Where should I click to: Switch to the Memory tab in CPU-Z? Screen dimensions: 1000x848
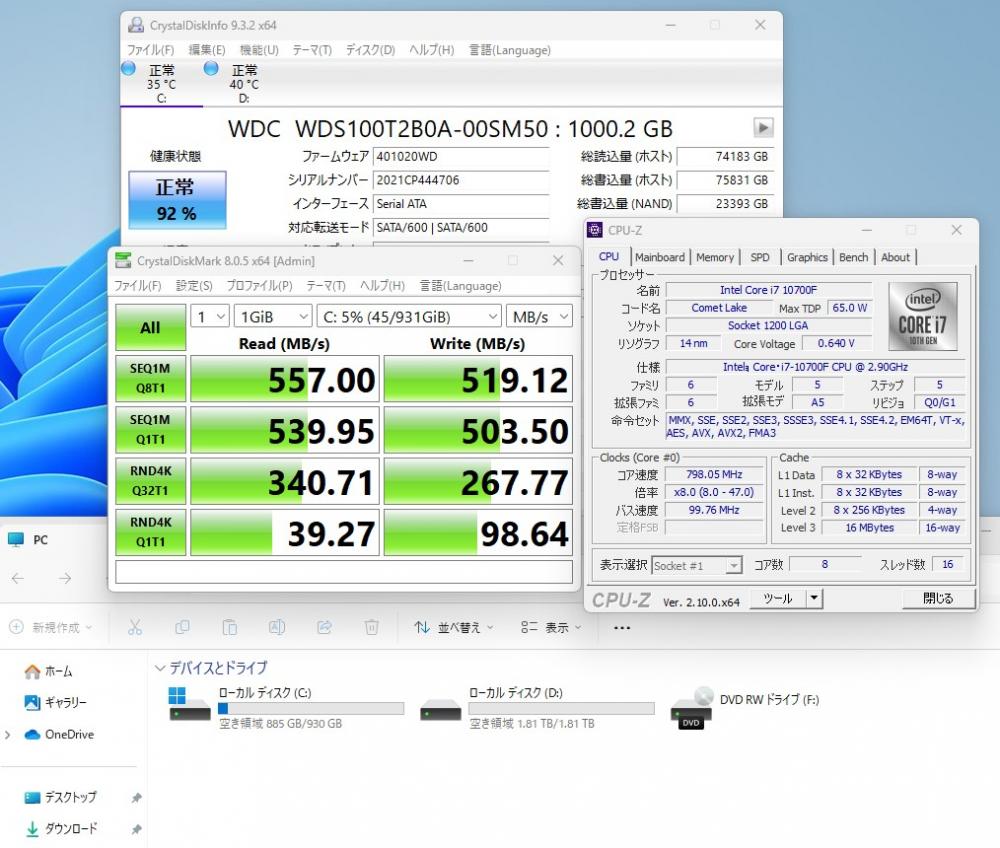pos(715,257)
